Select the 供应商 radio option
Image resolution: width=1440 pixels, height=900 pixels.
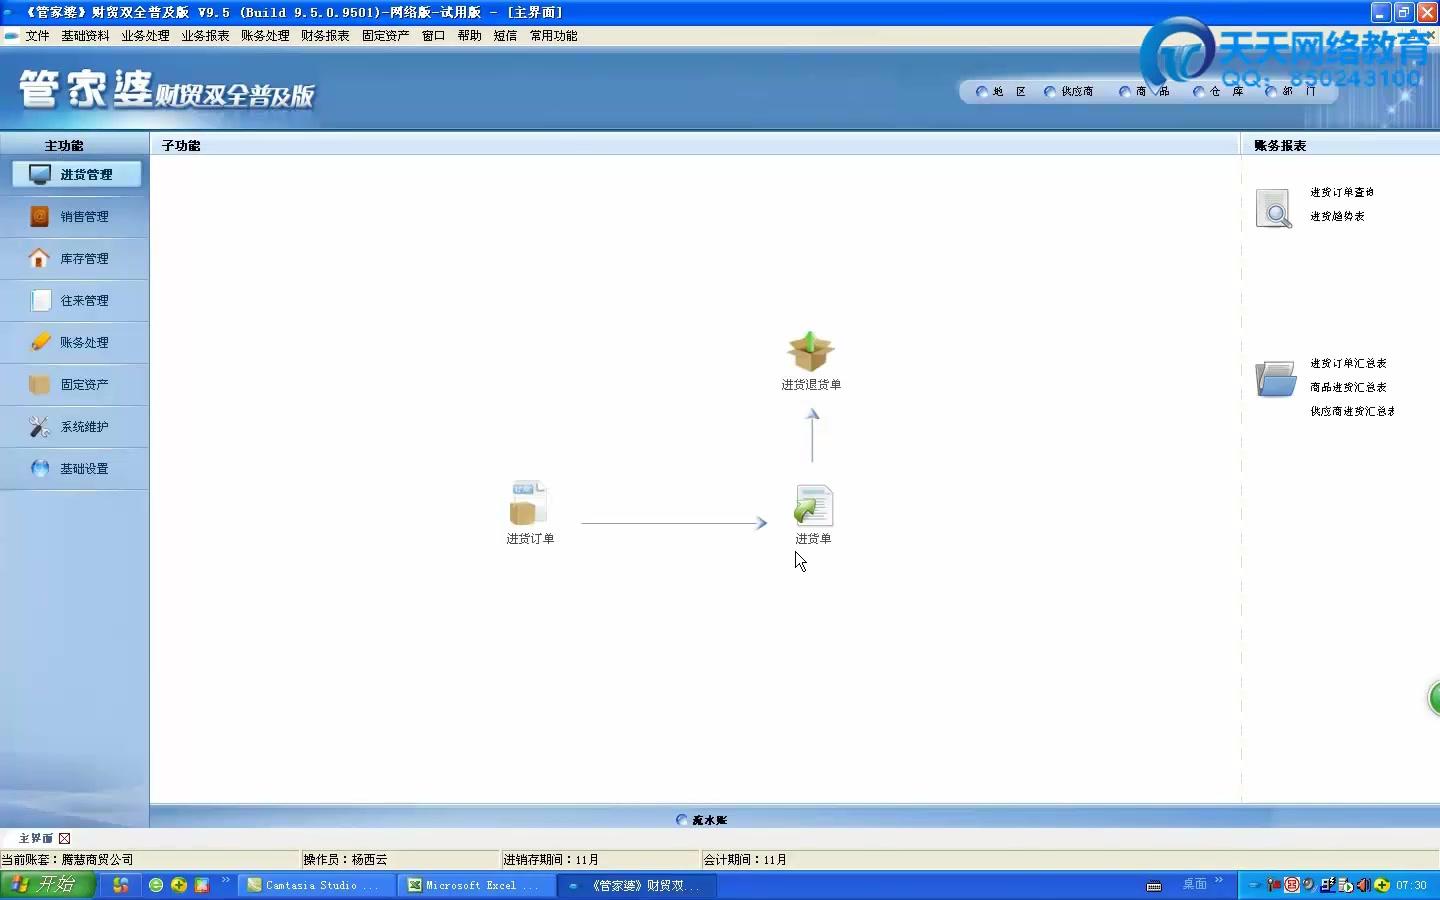click(x=1050, y=92)
